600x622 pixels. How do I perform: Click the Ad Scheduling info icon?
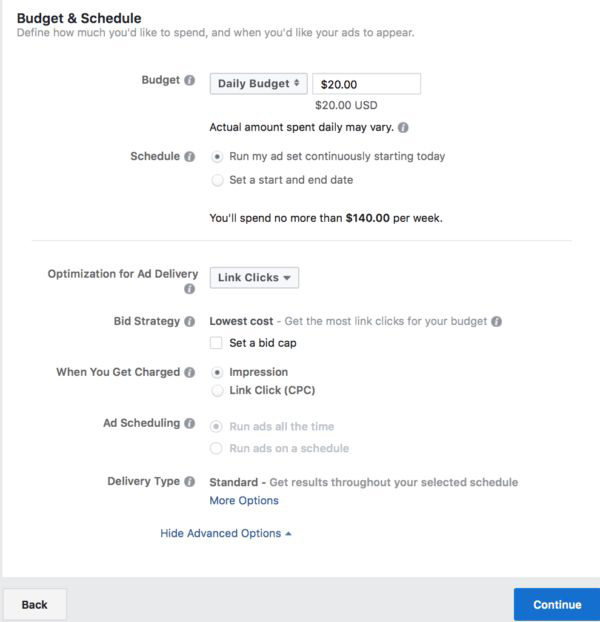(190, 424)
